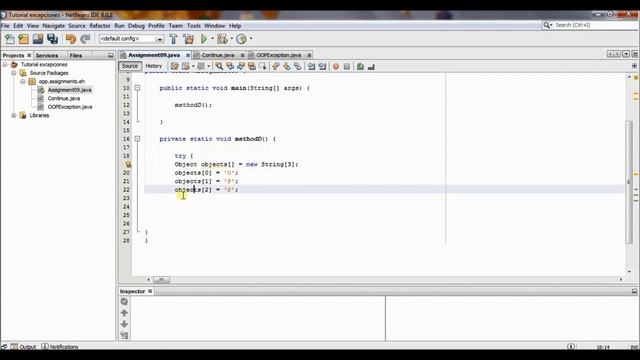Select OOPException.java in the project tree
This screenshot has height=360, width=640.
(70, 107)
